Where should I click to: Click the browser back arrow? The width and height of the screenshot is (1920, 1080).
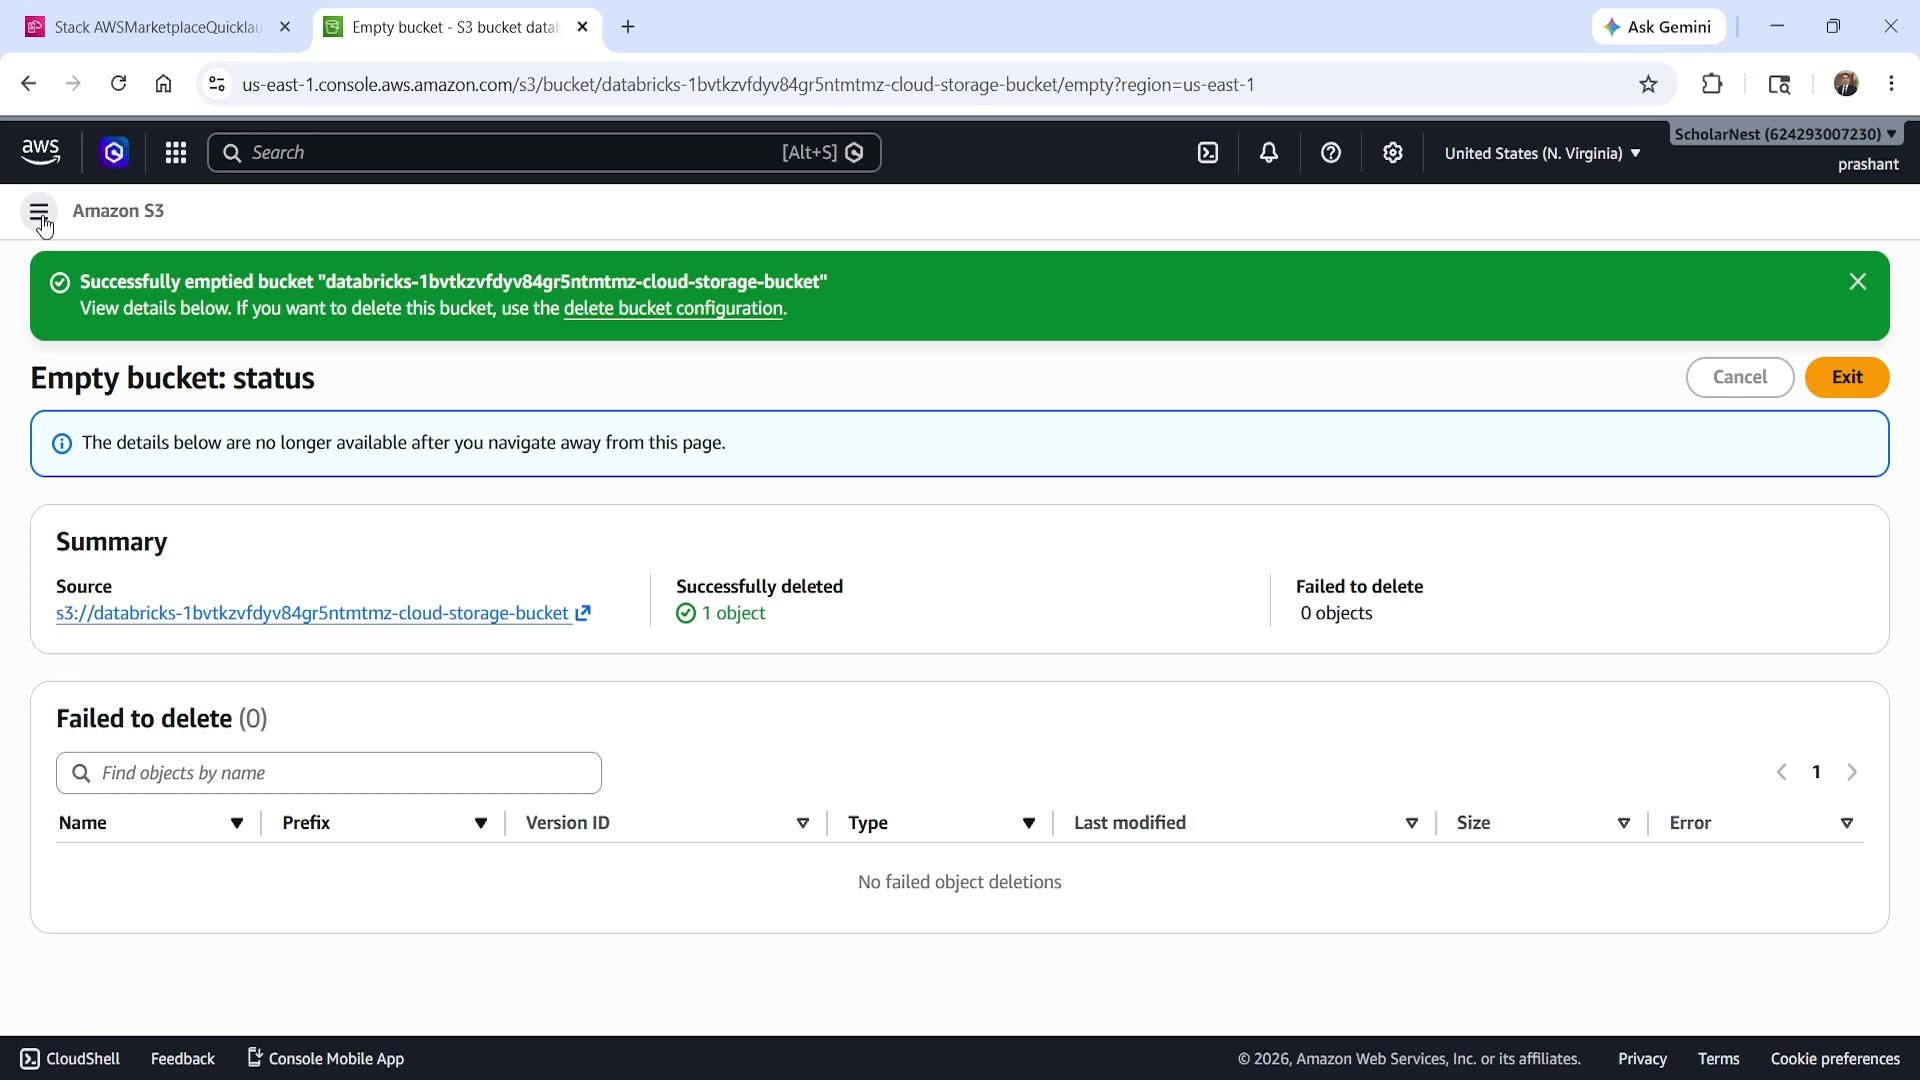click(x=28, y=84)
